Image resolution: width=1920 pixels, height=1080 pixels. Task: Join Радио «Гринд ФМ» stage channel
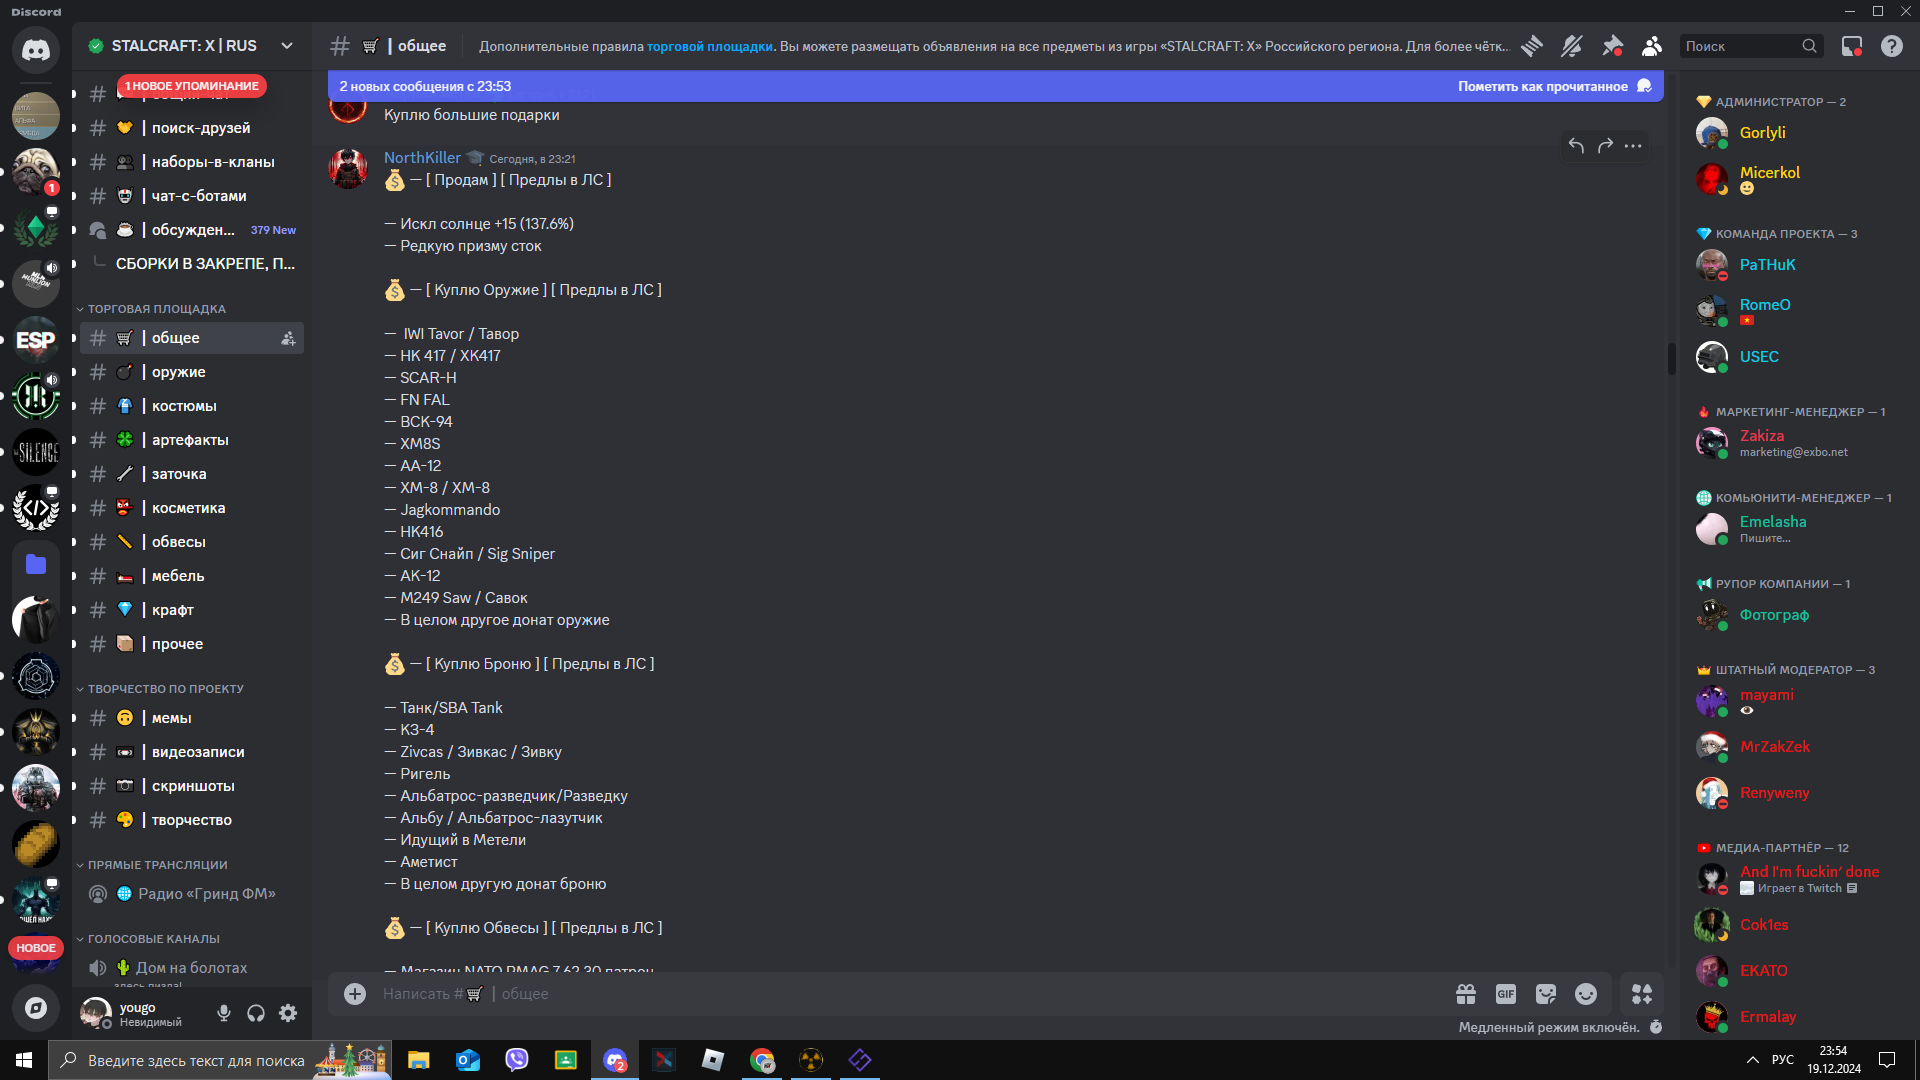192,894
